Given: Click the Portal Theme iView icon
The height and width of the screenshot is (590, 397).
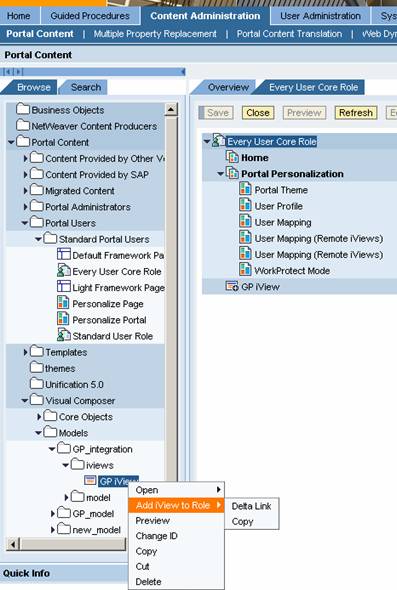Looking at the screenshot, I should click(245, 189).
